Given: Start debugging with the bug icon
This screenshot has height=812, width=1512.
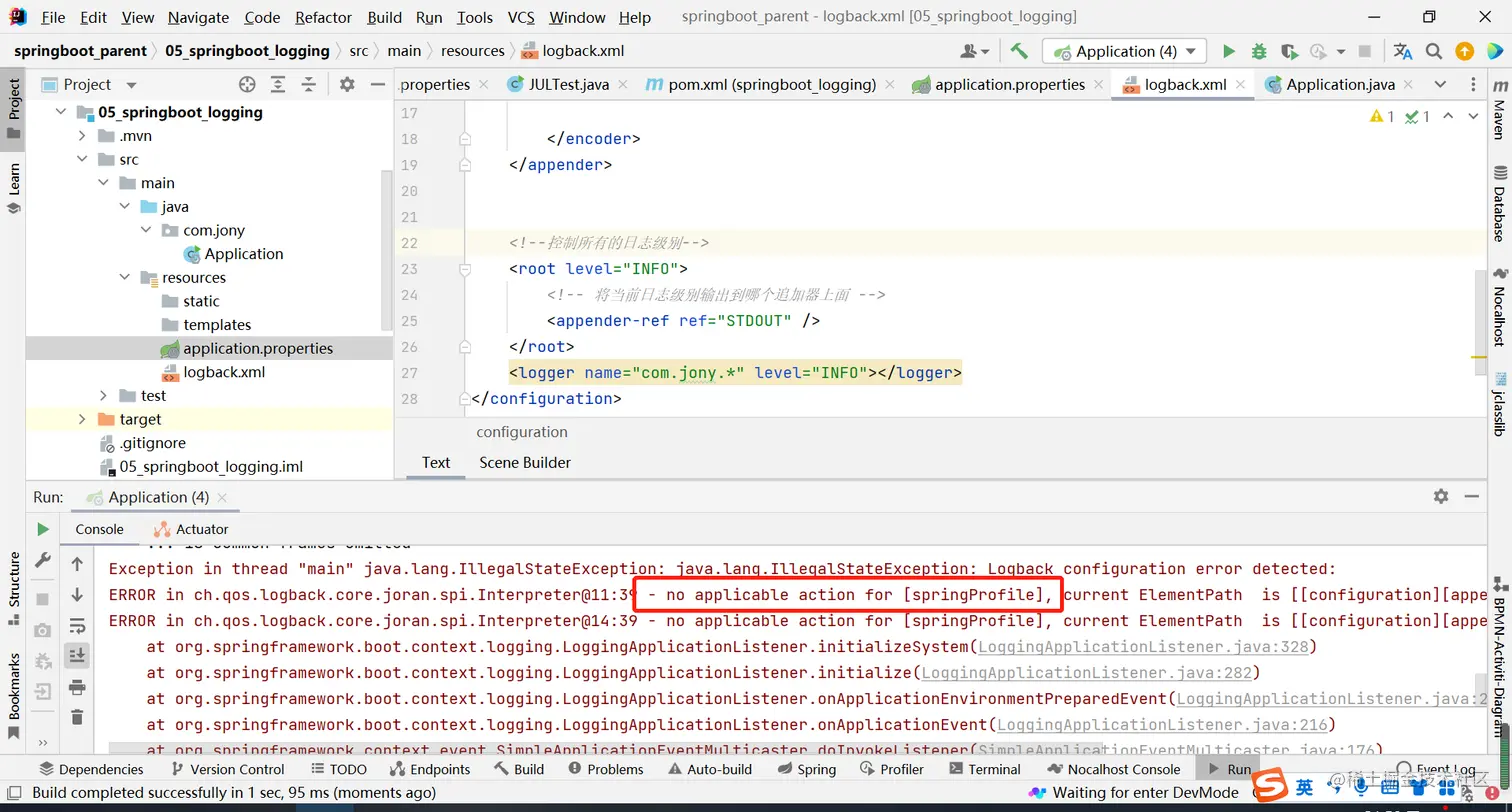Looking at the screenshot, I should coord(1259,51).
